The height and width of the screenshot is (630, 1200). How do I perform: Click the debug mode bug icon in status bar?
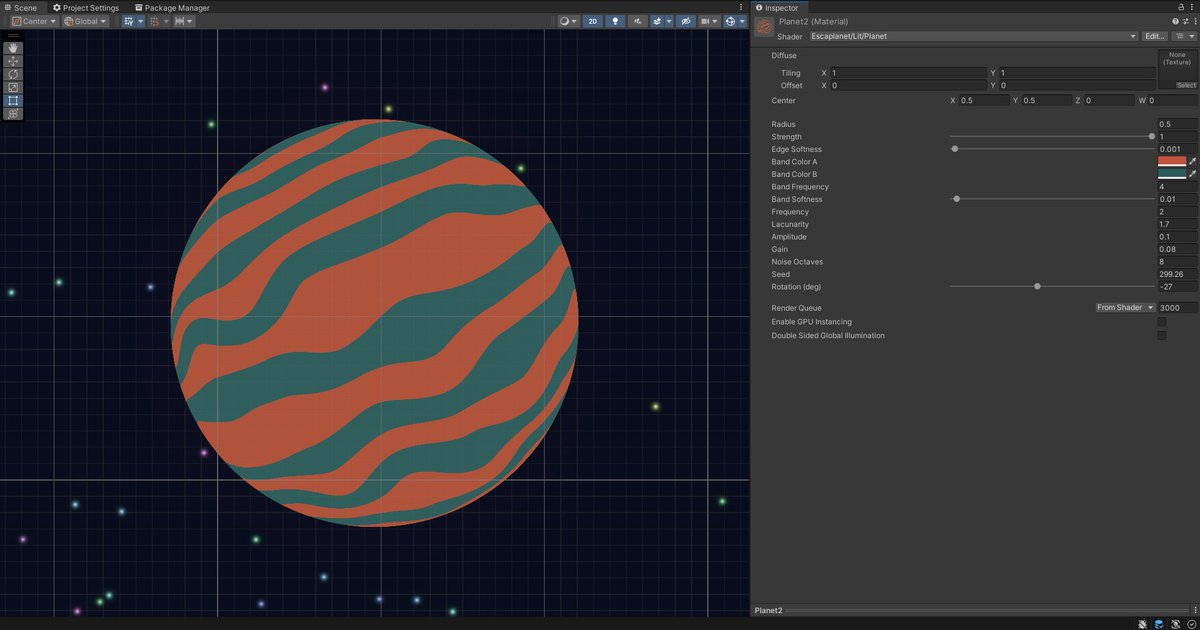click(1144, 623)
